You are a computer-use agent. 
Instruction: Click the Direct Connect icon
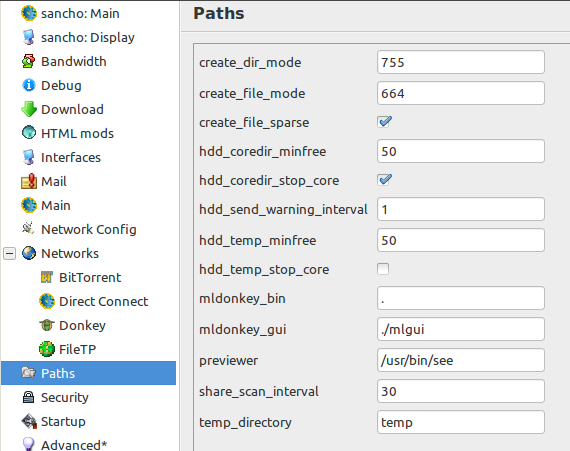47,301
